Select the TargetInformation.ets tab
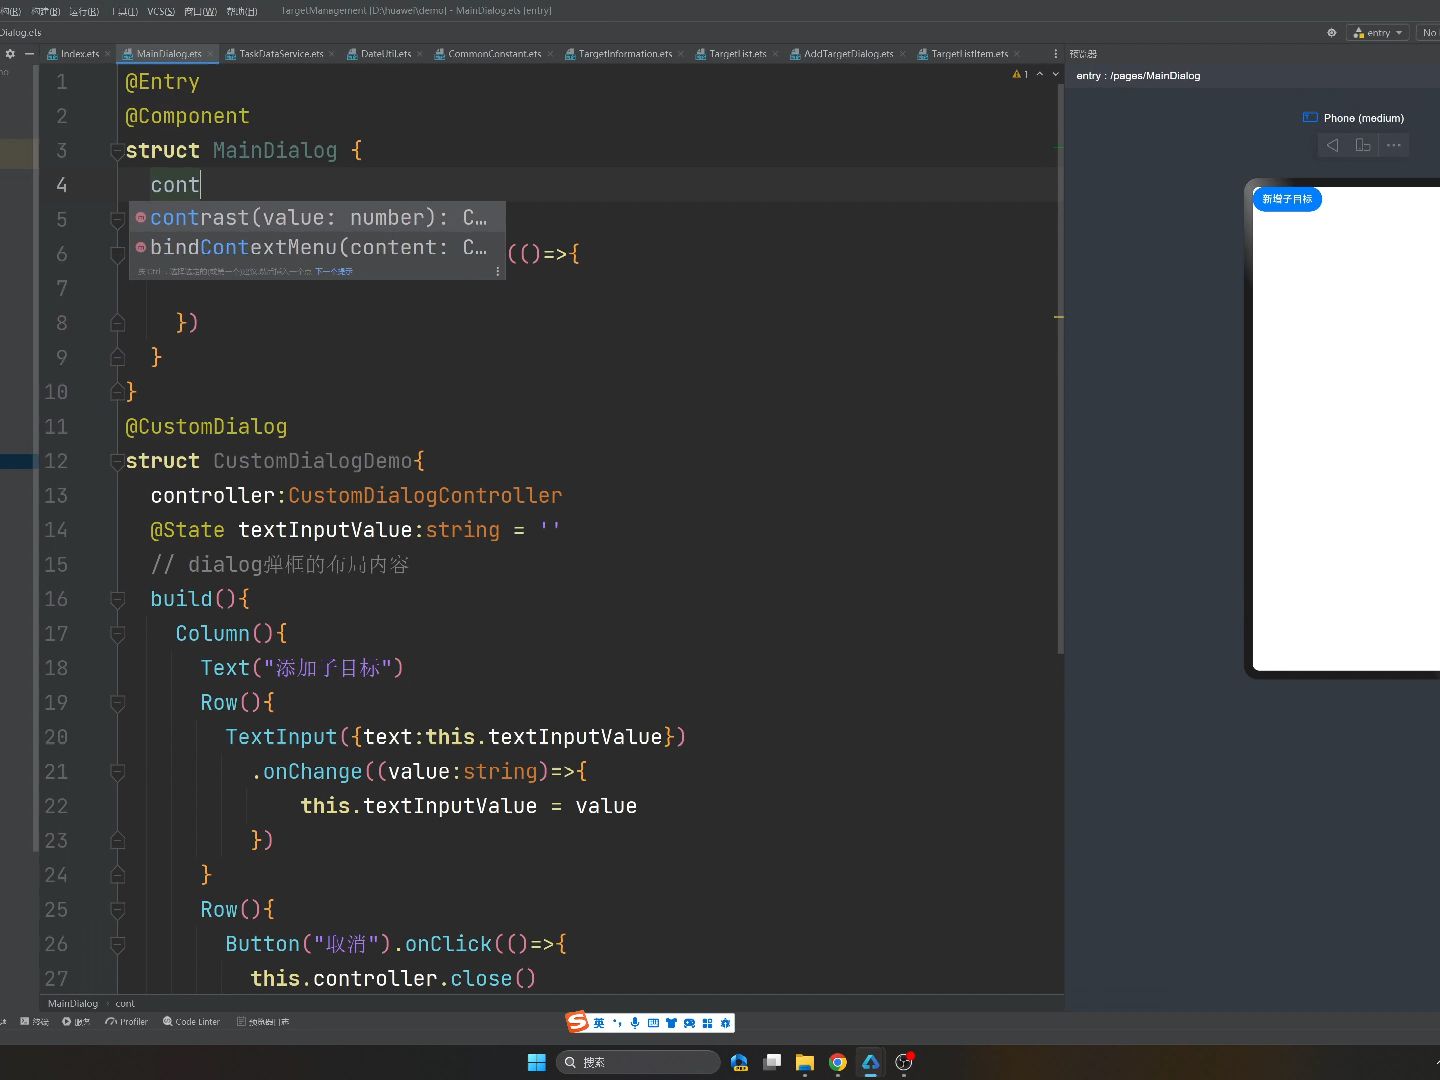 click(625, 54)
